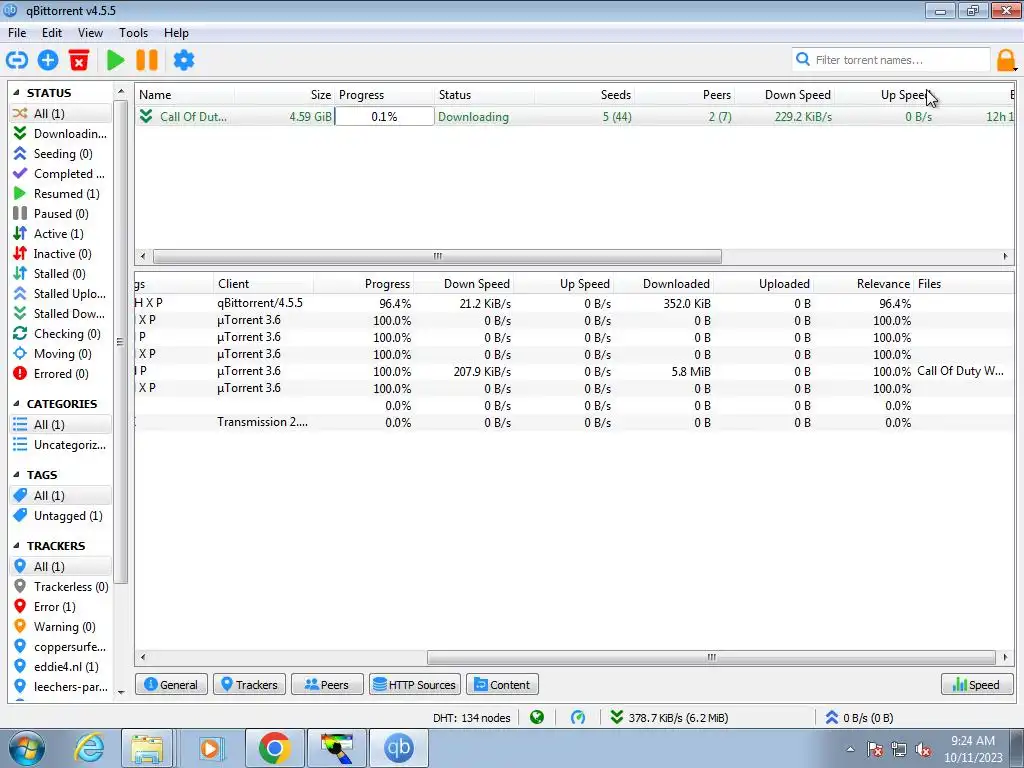Select the Stalled Downloading filter
The width and height of the screenshot is (1024, 768).
pos(60,314)
